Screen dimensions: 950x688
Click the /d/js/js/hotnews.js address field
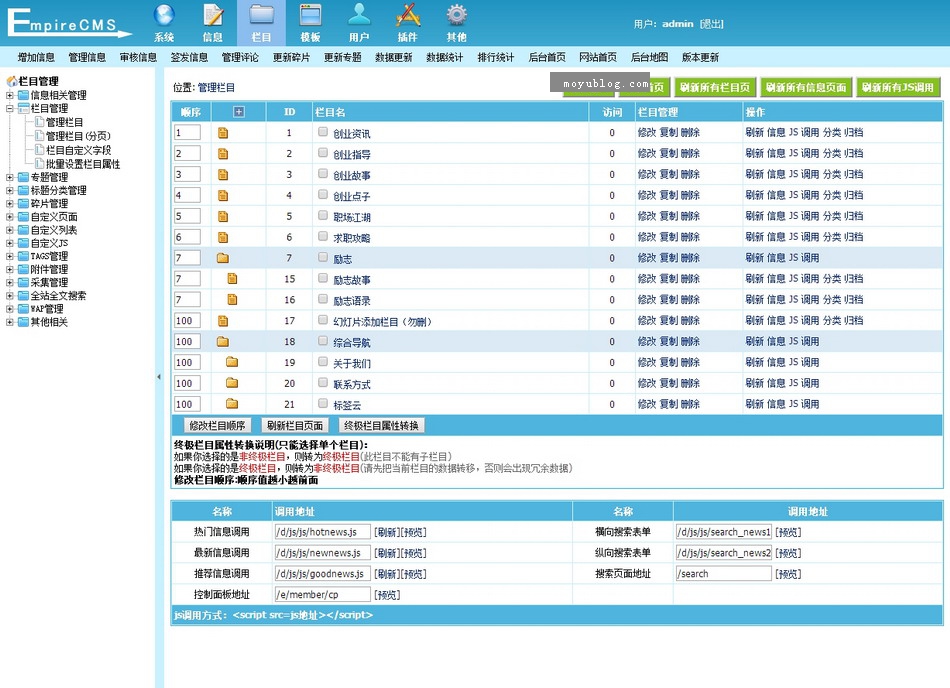pos(322,532)
